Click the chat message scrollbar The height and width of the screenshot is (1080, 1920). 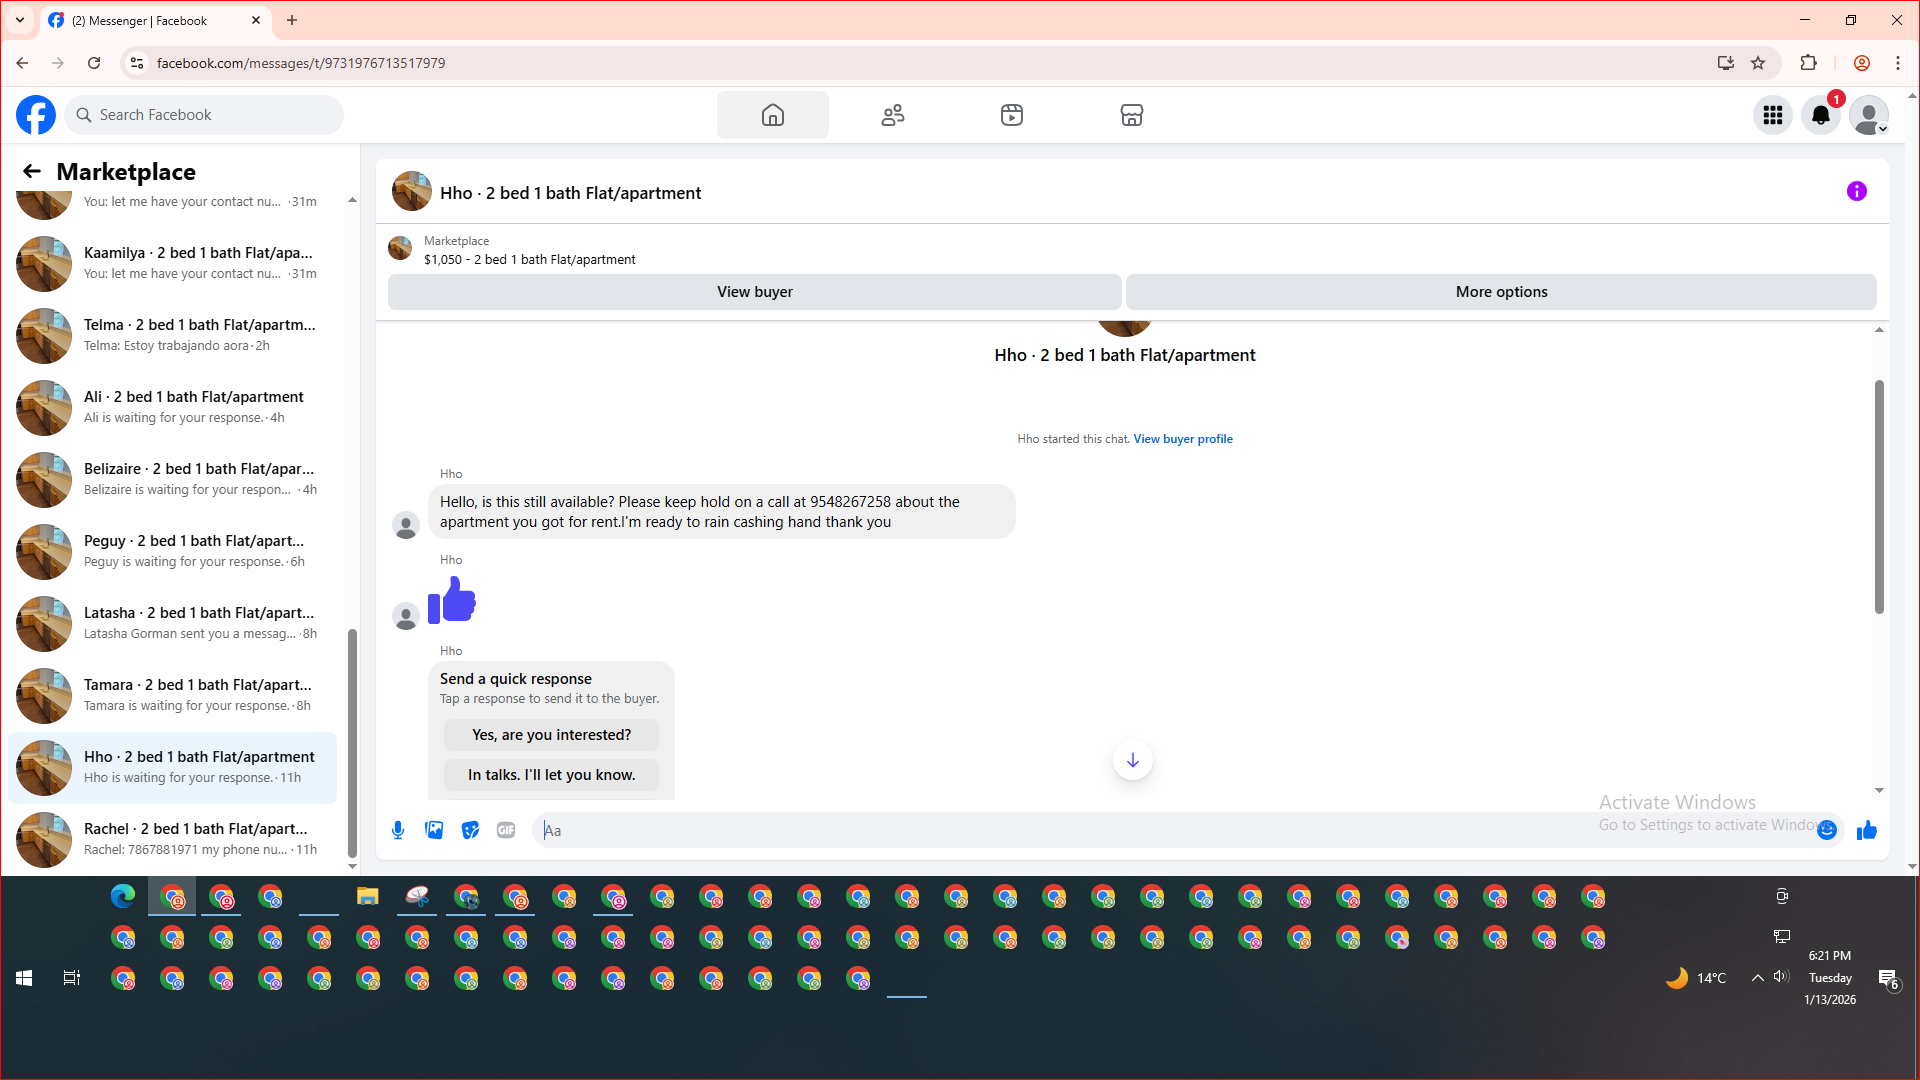click(x=1879, y=497)
